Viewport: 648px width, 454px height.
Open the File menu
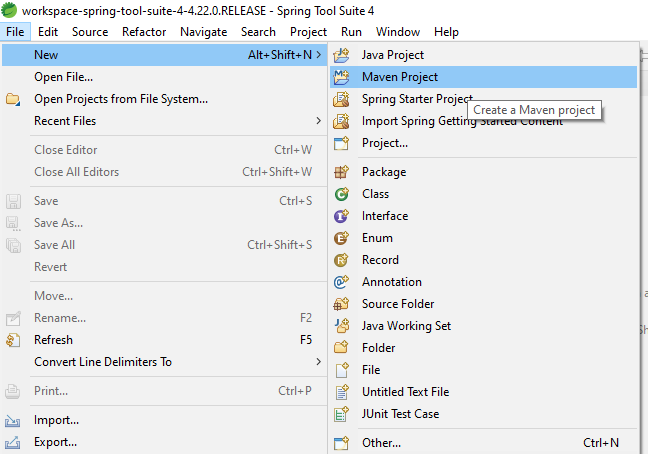15,32
